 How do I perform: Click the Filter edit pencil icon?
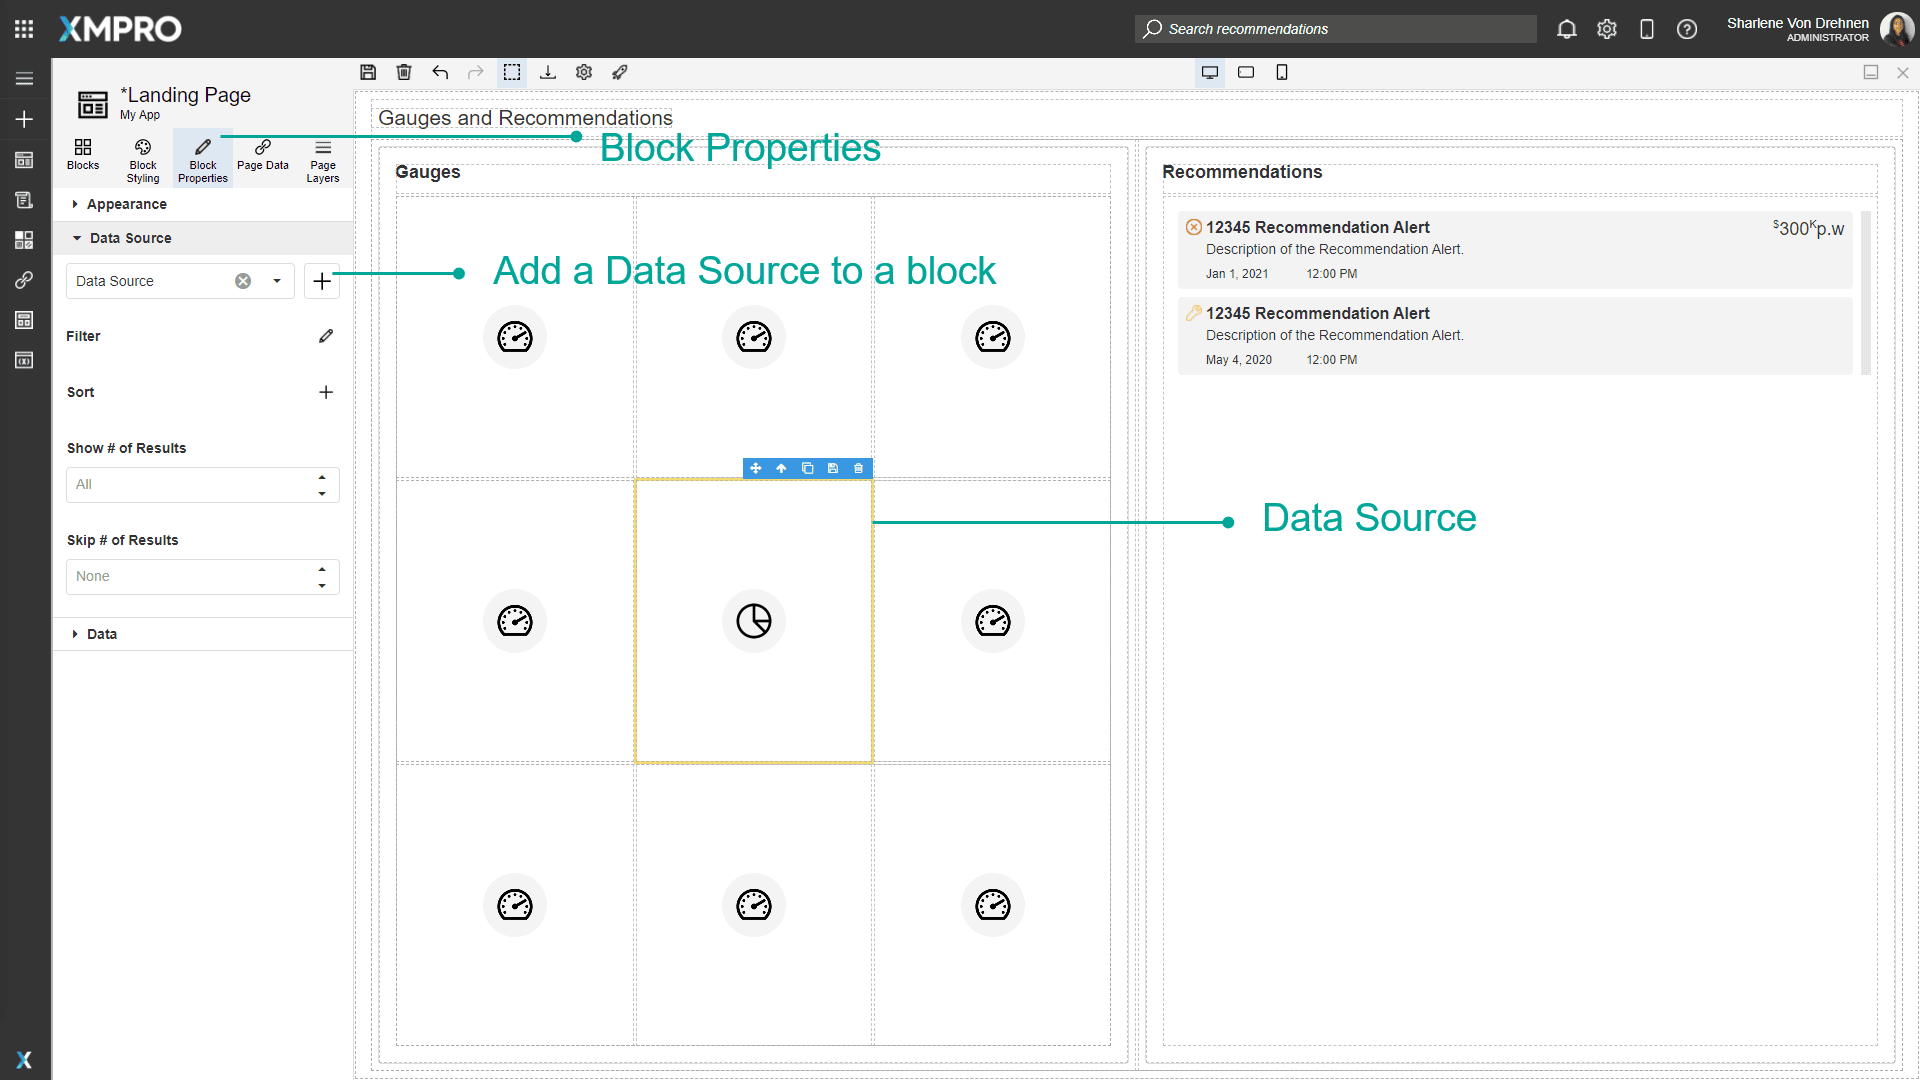click(326, 336)
